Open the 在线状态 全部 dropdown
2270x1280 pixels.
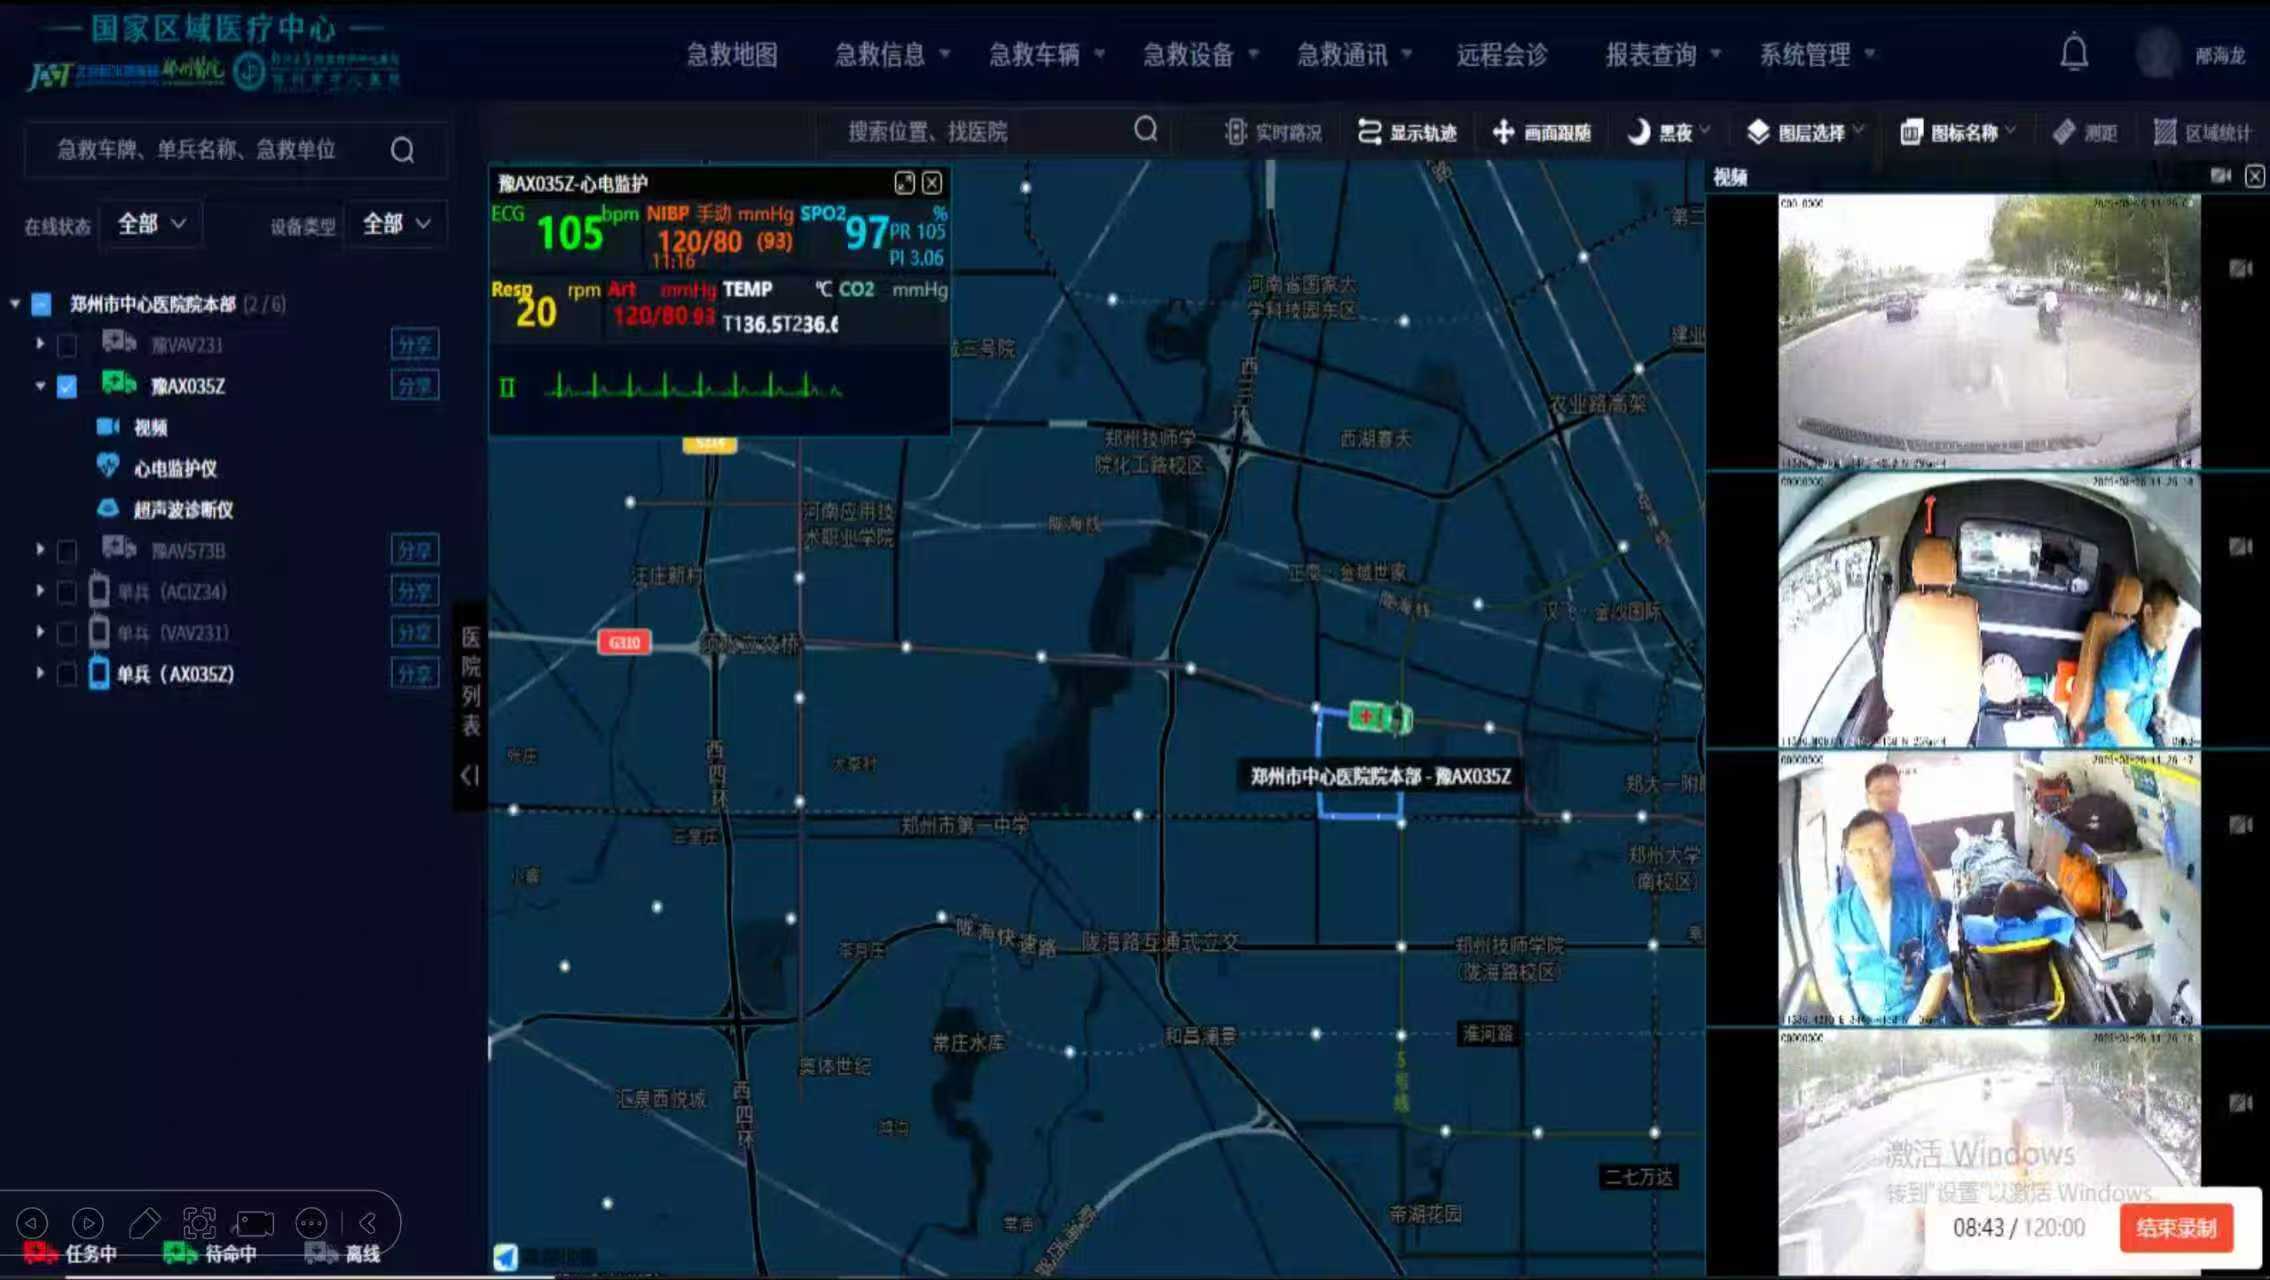(152, 224)
